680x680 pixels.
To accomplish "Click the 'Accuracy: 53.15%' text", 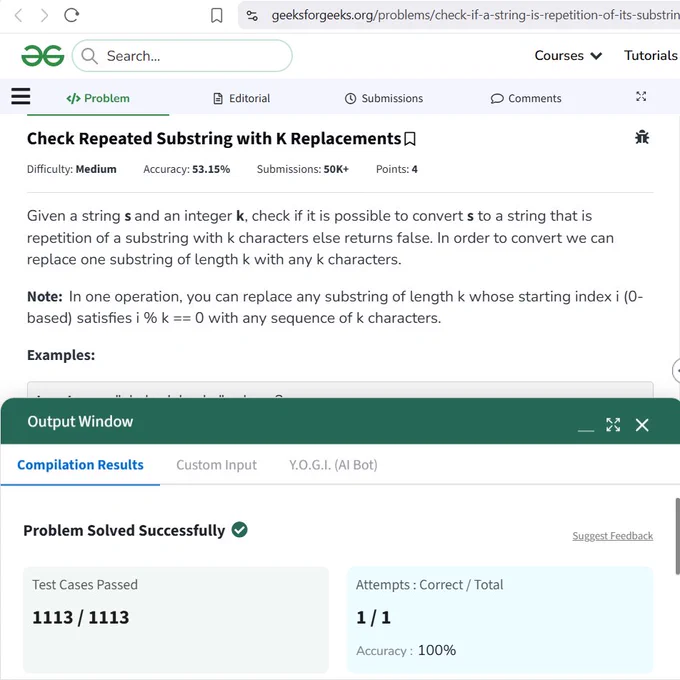I will 186,169.
